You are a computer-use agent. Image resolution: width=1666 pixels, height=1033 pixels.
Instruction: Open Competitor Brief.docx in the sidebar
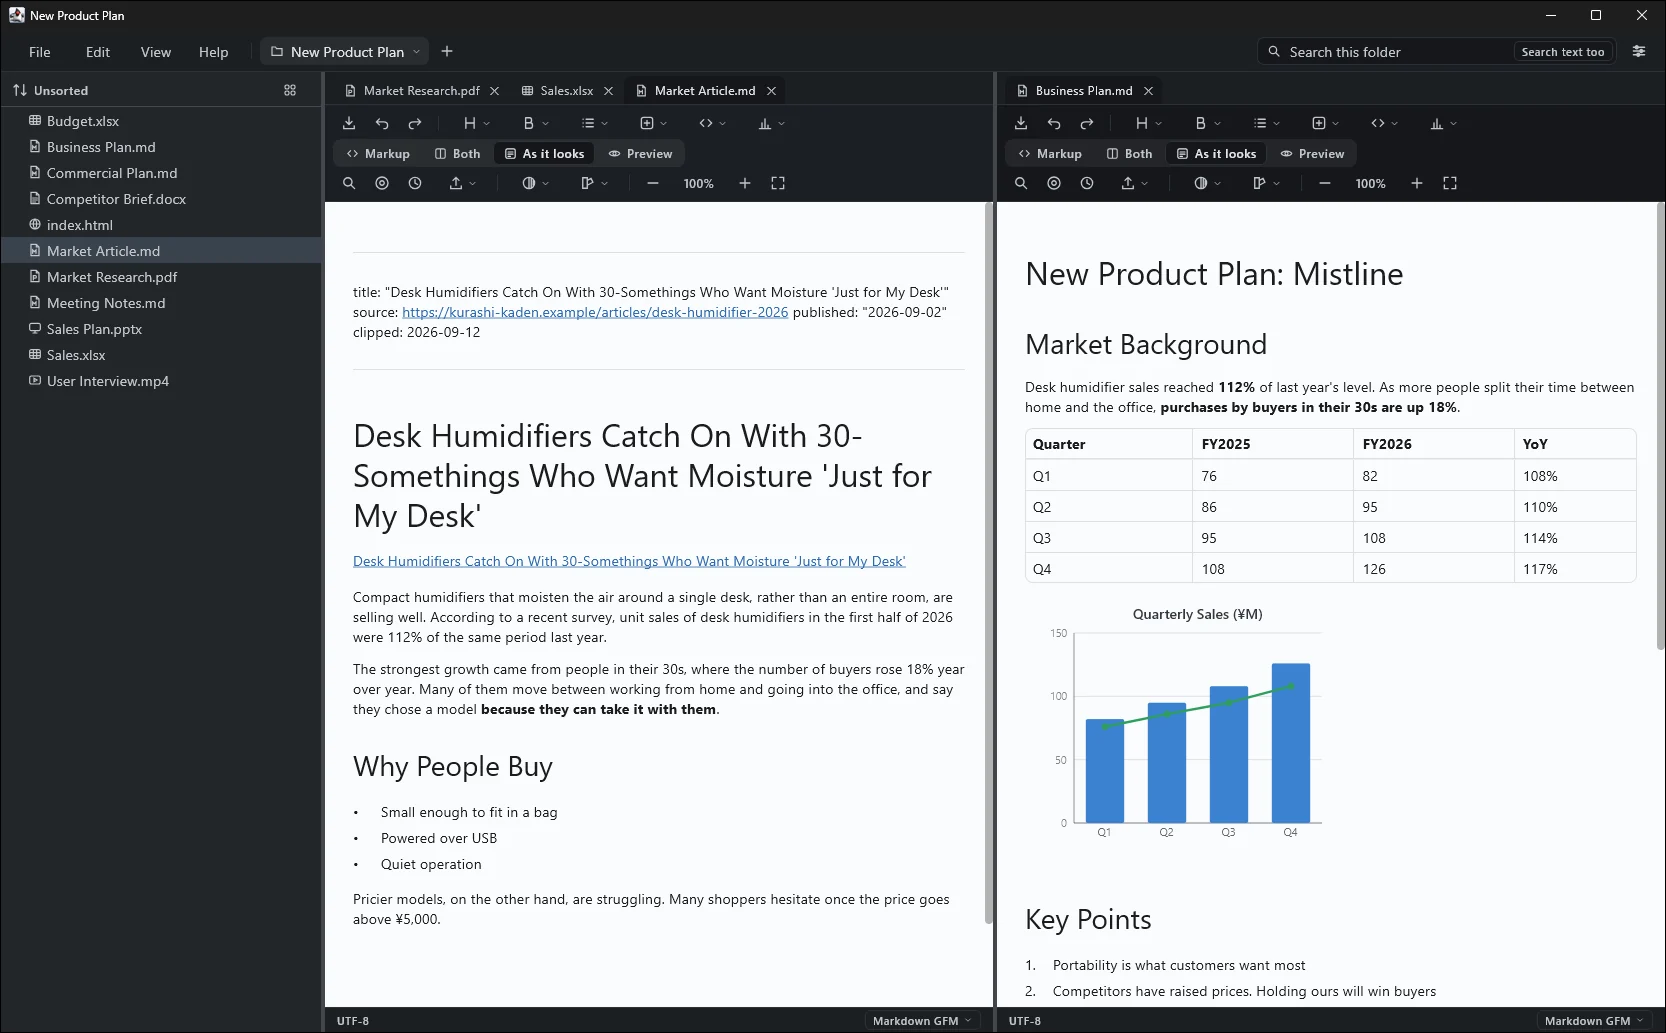tap(116, 199)
